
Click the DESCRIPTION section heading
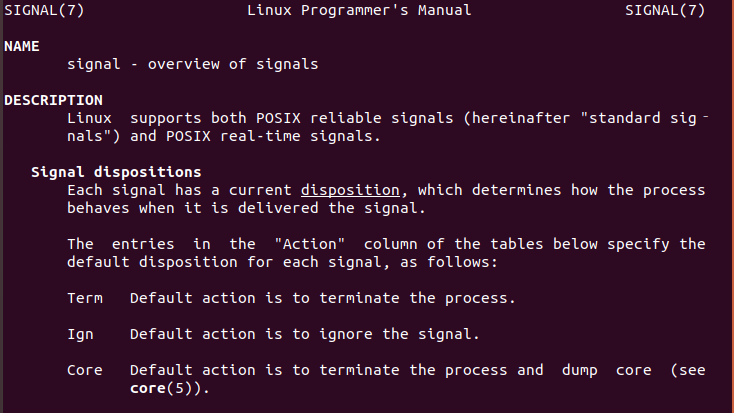point(53,100)
